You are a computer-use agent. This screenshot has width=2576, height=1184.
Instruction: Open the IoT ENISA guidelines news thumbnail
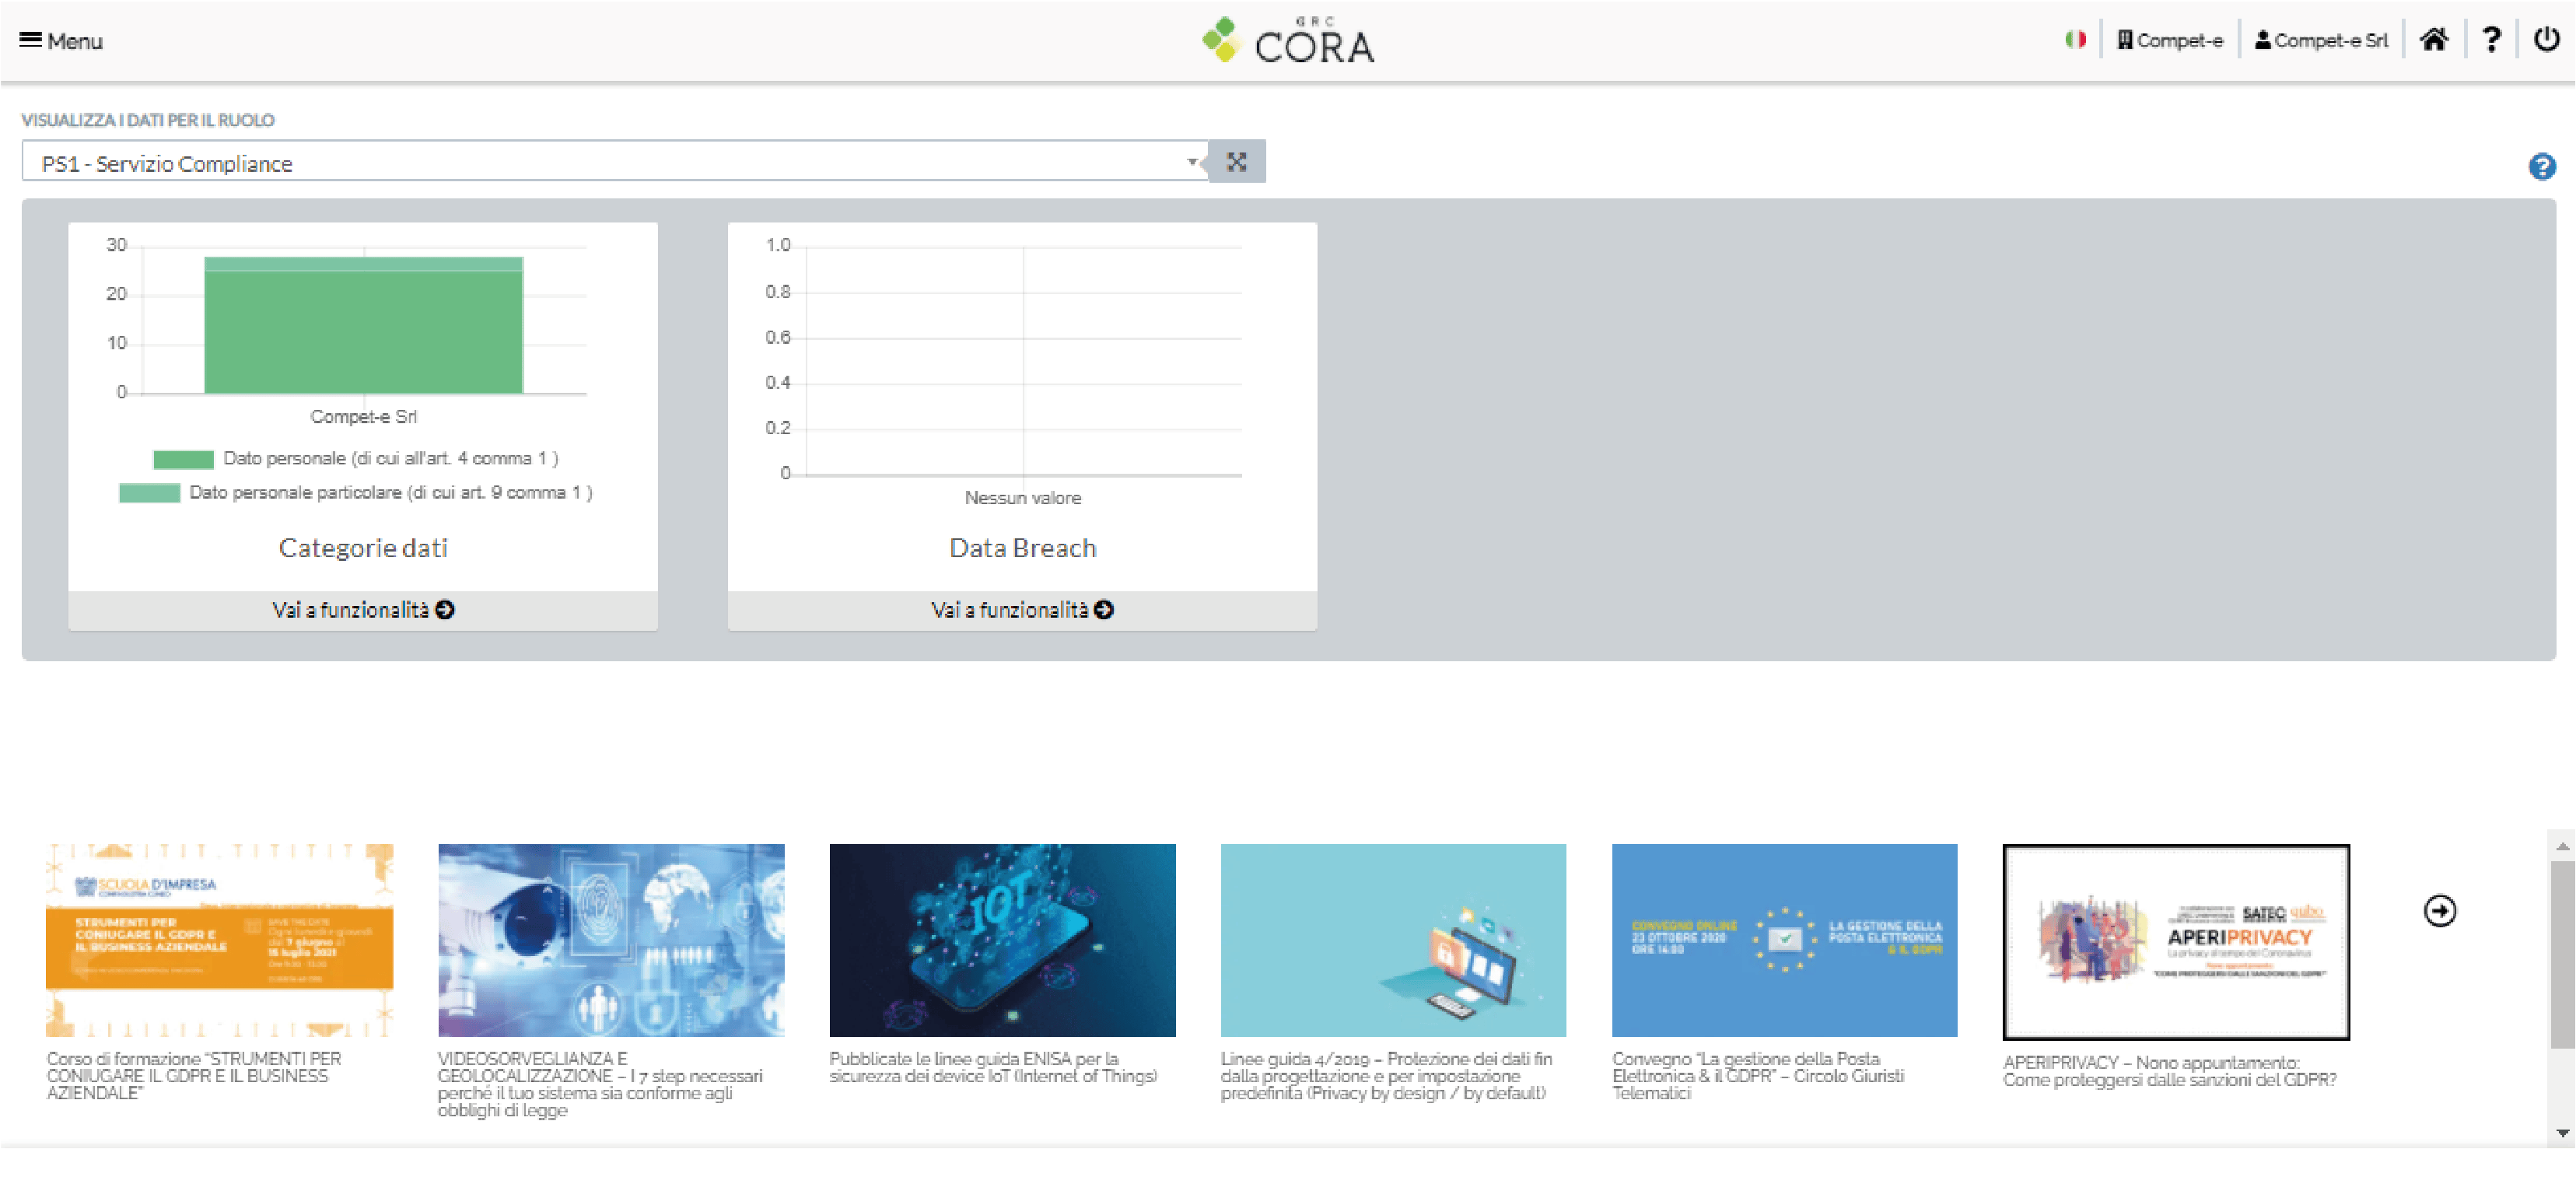1002,939
